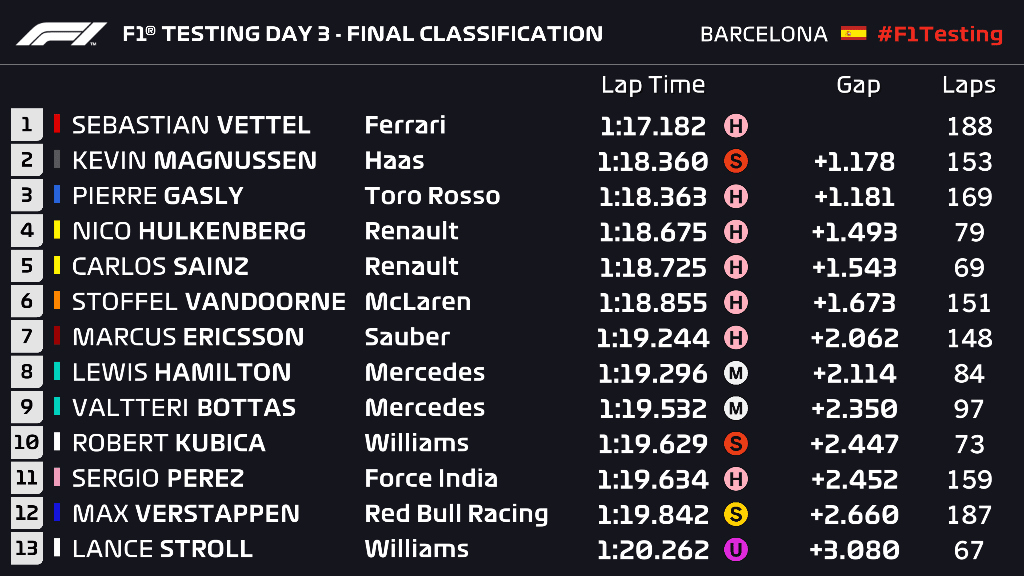Screen dimensions: 1024x576
Task: Click Magnussen's red soft tyre icon
Action: 736,161
